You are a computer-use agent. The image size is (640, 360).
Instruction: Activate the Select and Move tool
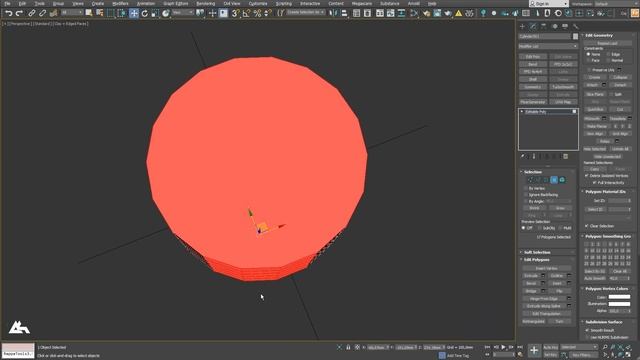tap(134, 13)
